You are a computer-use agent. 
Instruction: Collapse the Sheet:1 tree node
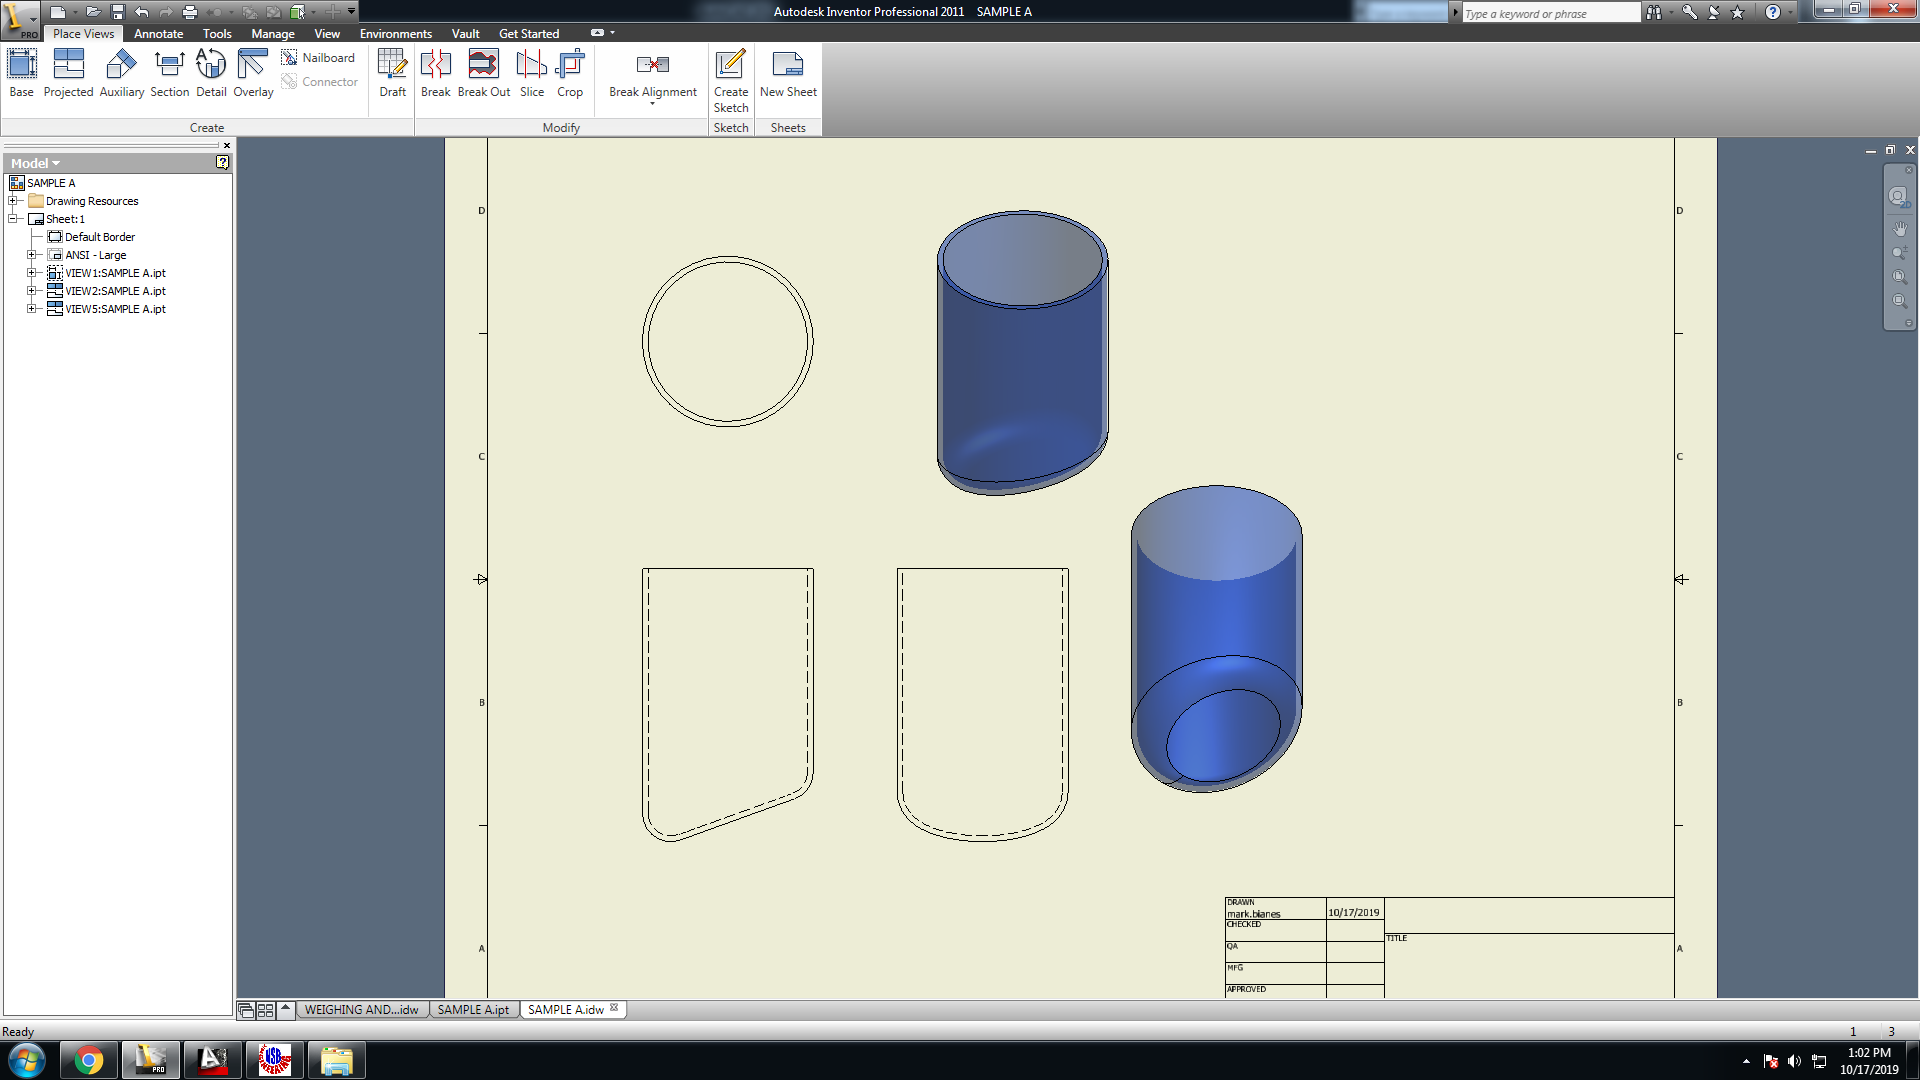click(x=14, y=219)
